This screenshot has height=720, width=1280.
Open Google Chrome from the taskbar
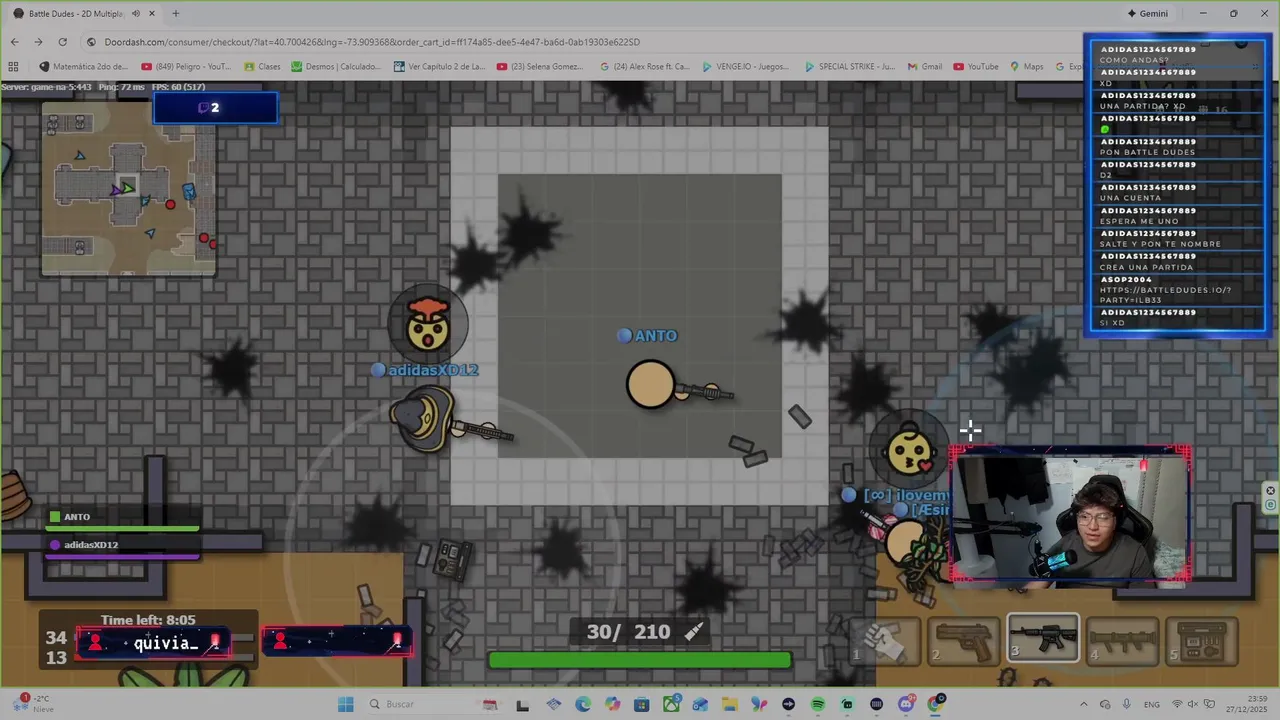pos(935,704)
